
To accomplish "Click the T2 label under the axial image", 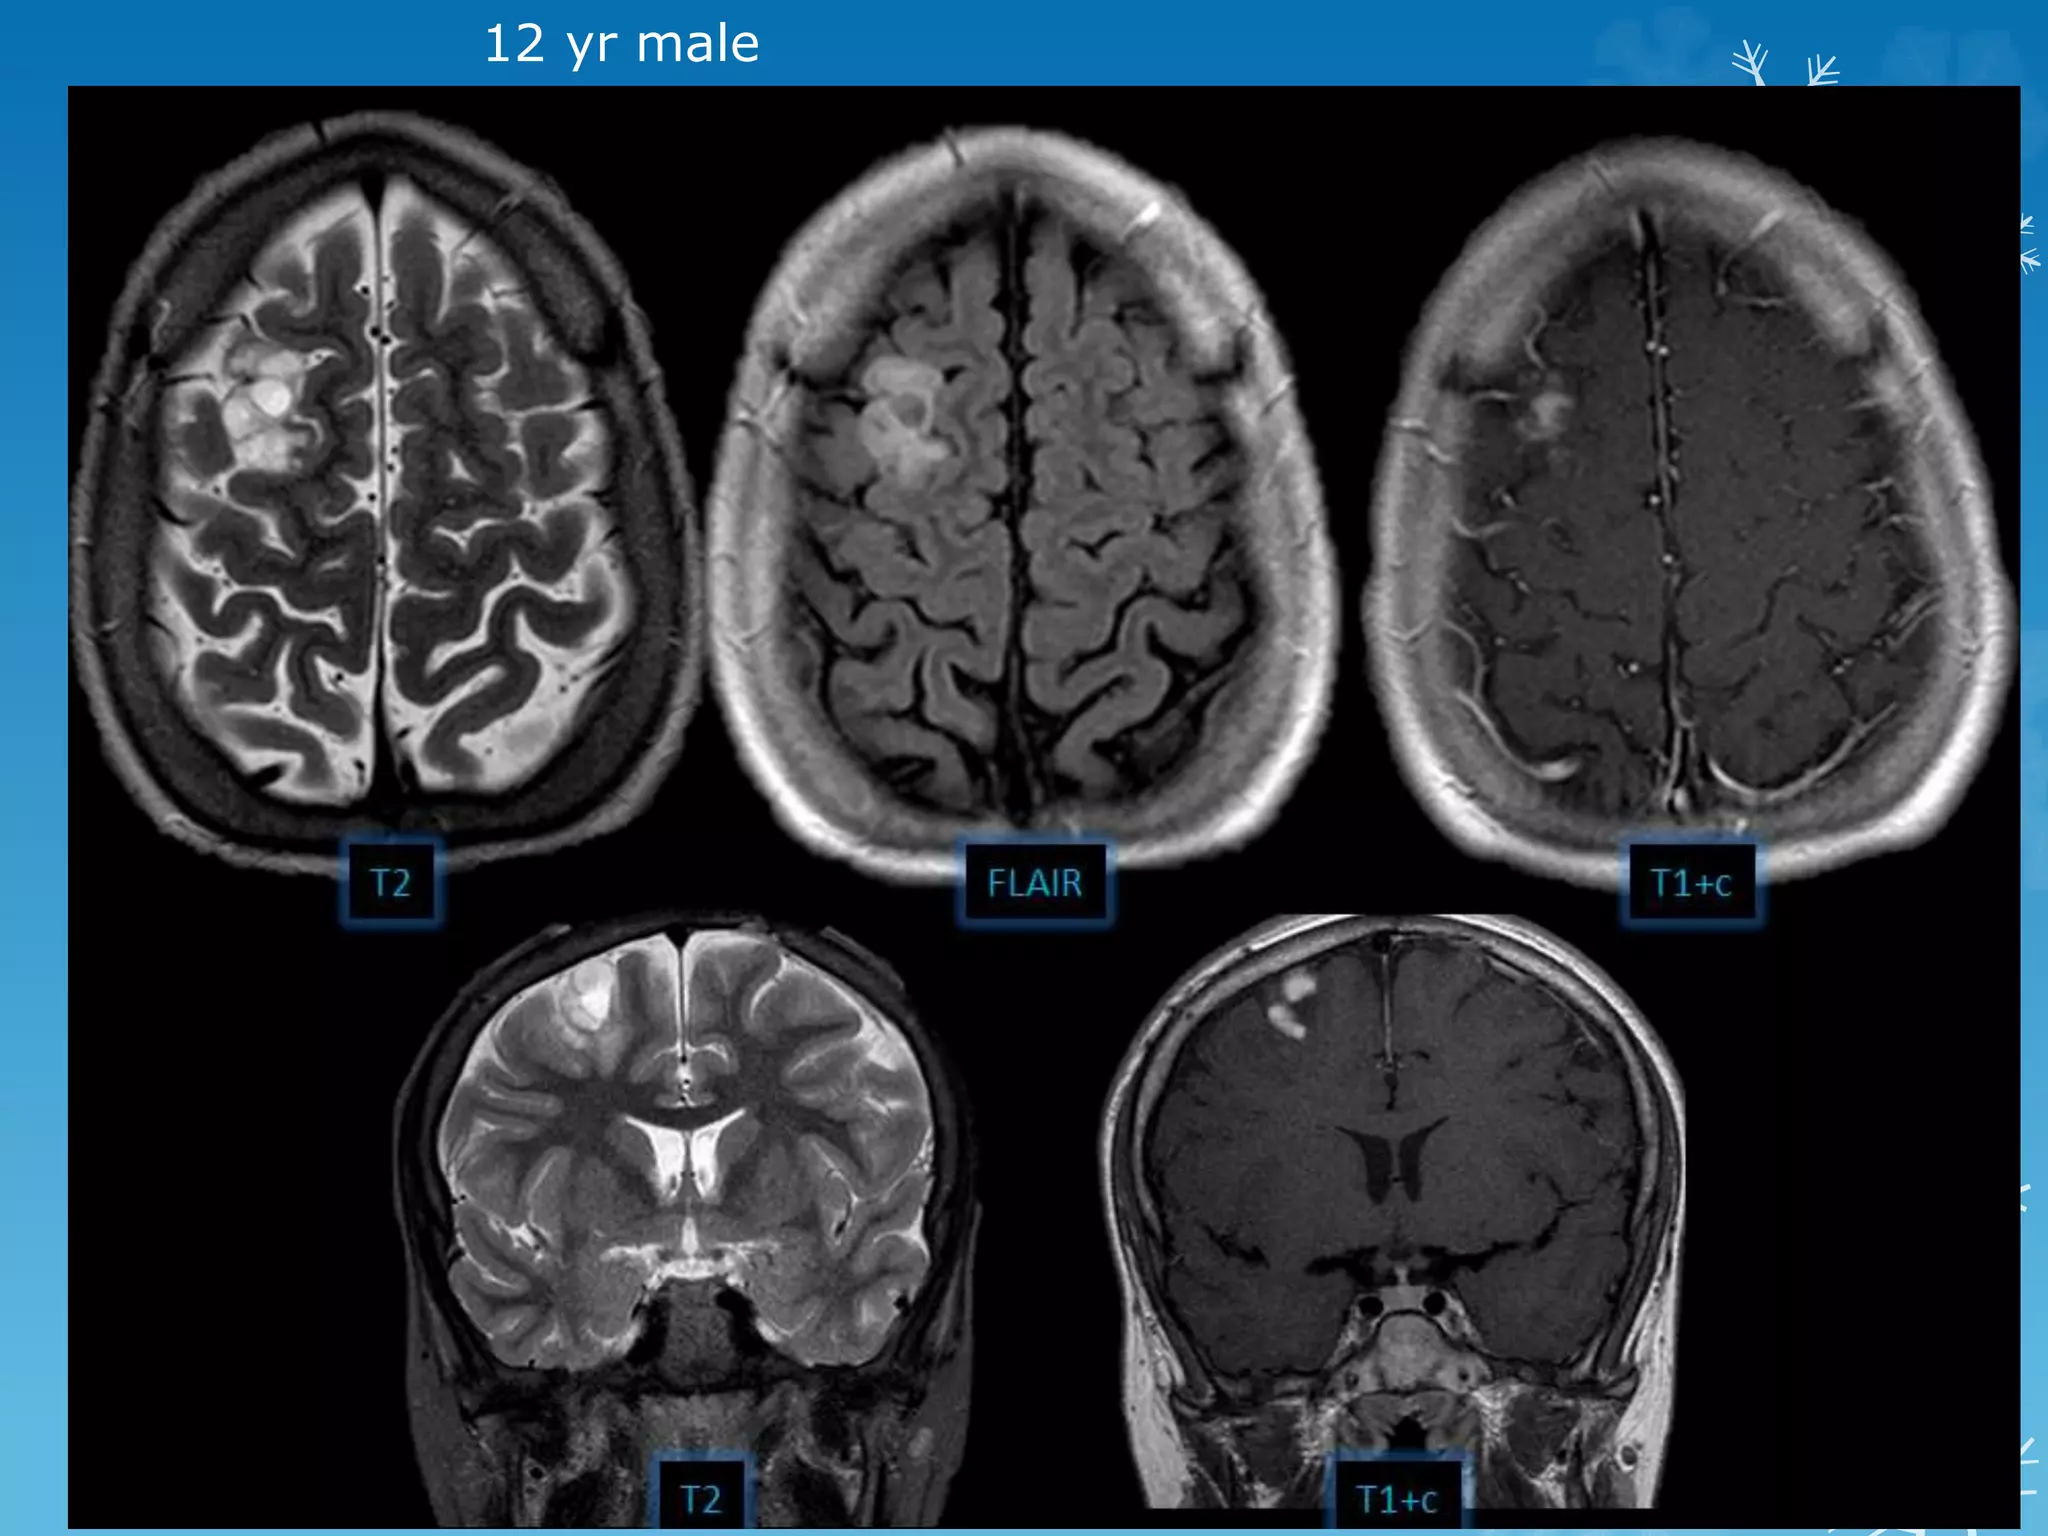I will point(390,883).
